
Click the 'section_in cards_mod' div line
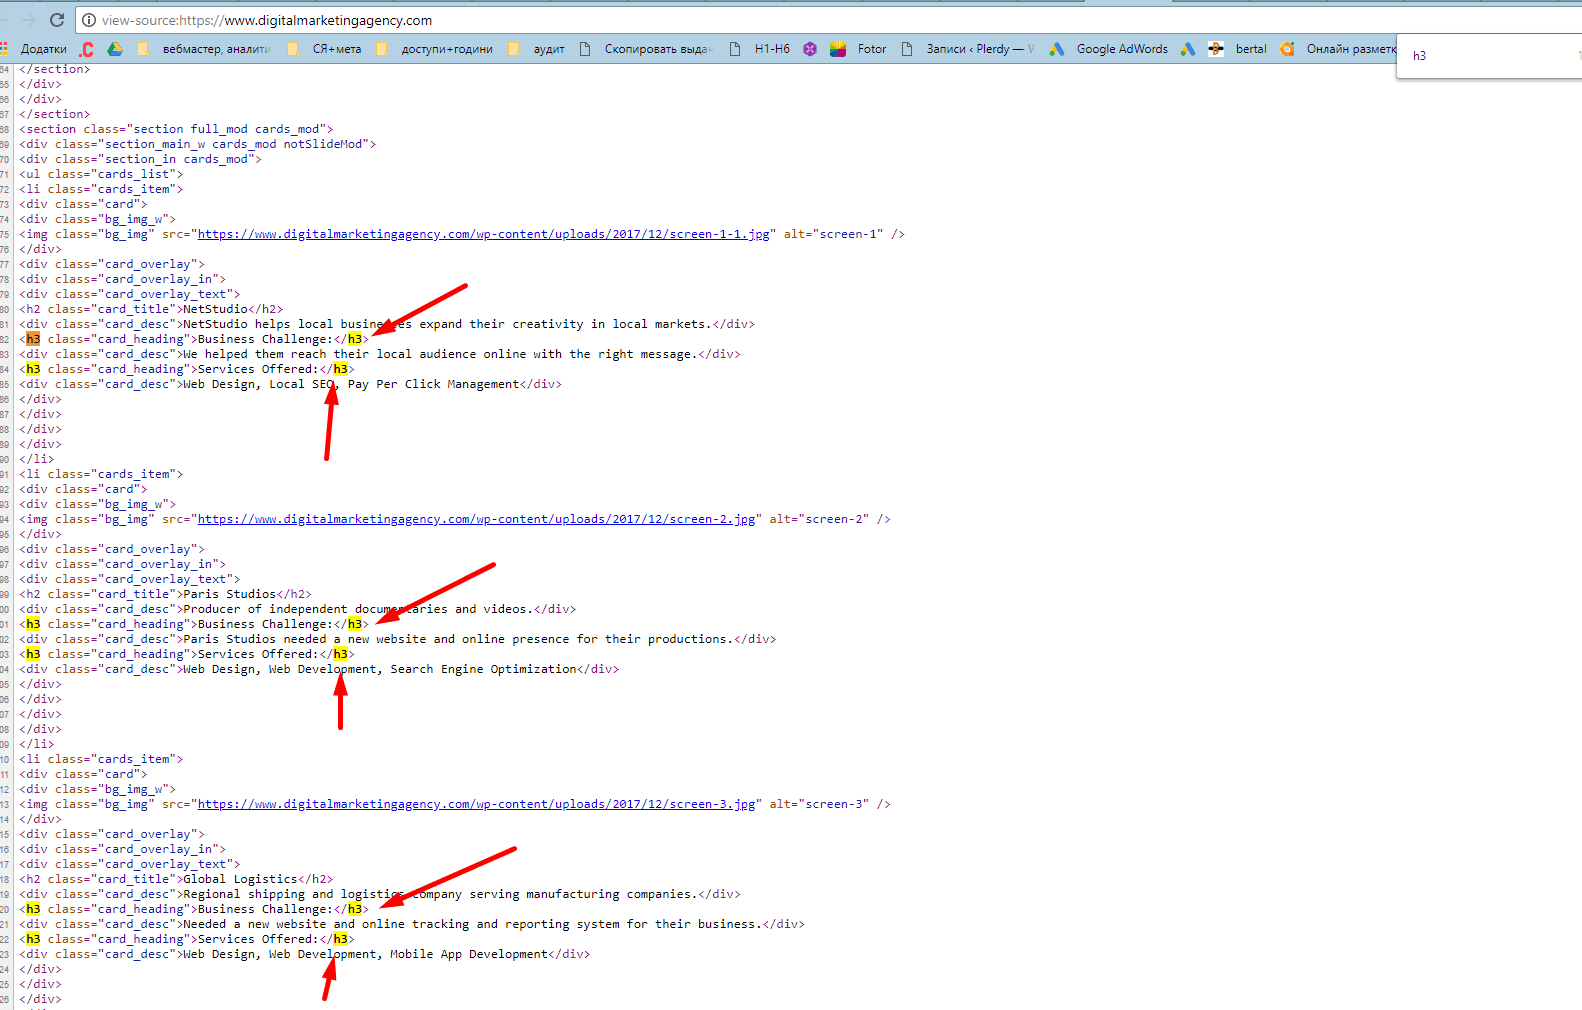[x=140, y=159]
